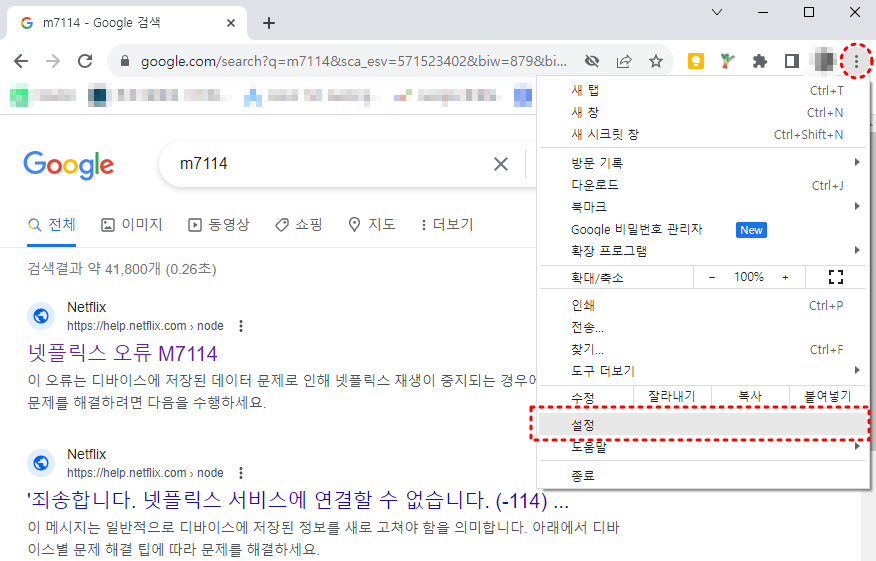Select 전송... in the menu
Screen dimensions: 876x561
click(705, 327)
